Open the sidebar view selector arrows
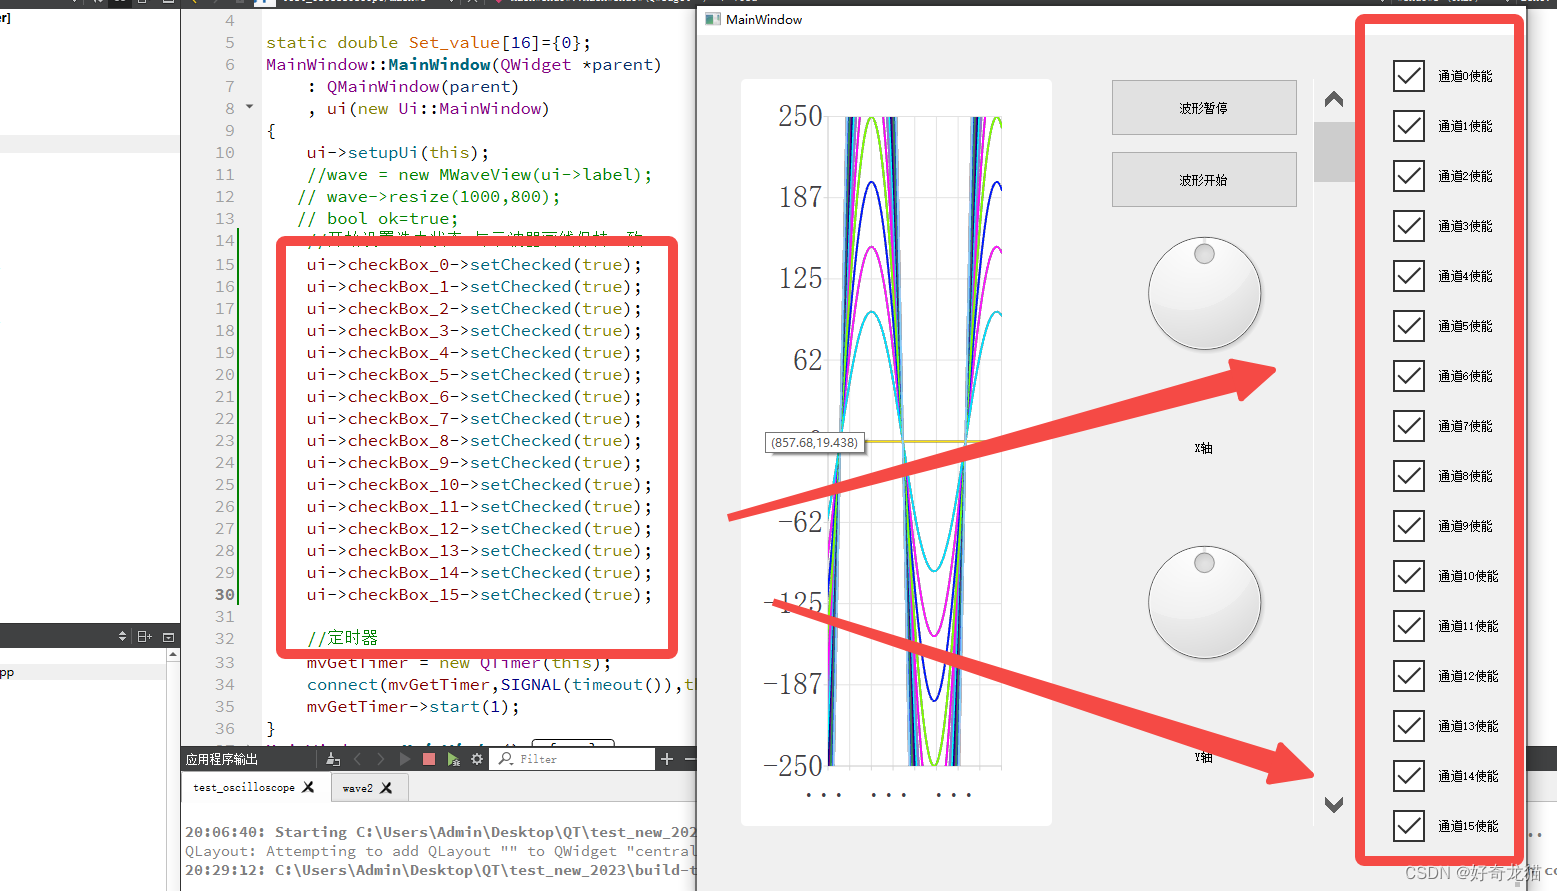This screenshot has width=1557, height=891. click(123, 636)
